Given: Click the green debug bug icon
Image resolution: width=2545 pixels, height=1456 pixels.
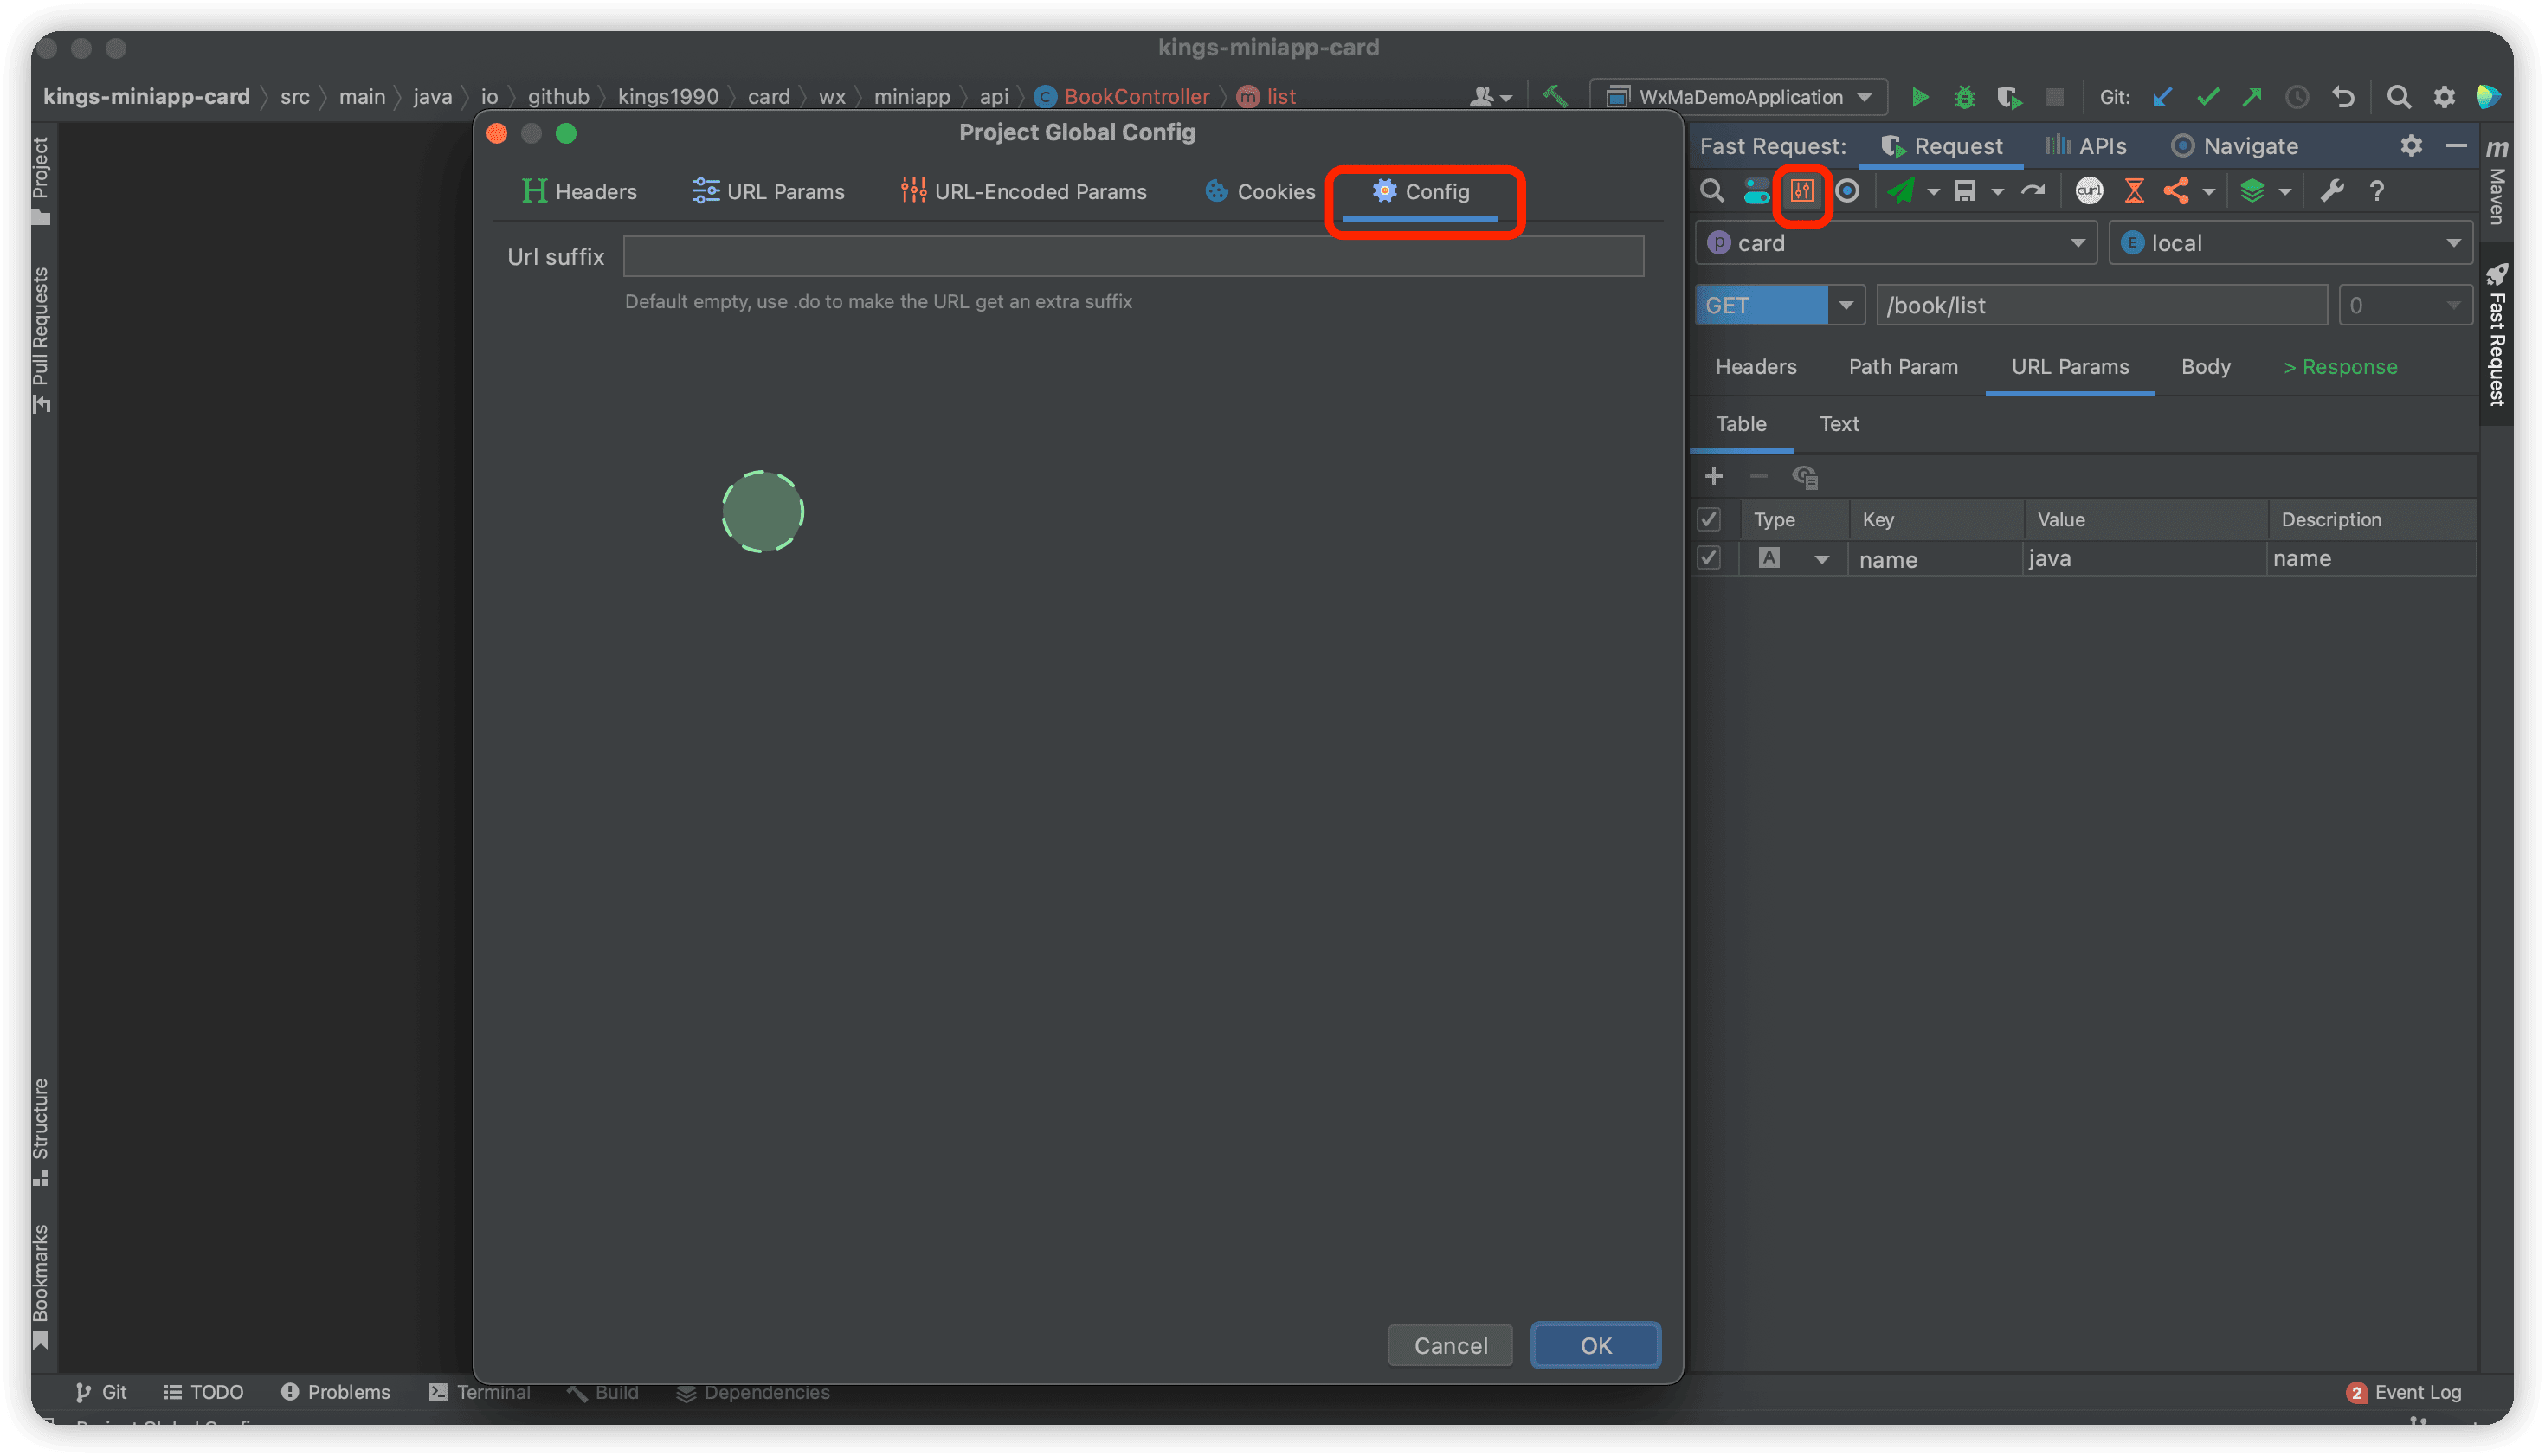Looking at the screenshot, I should point(1964,97).
